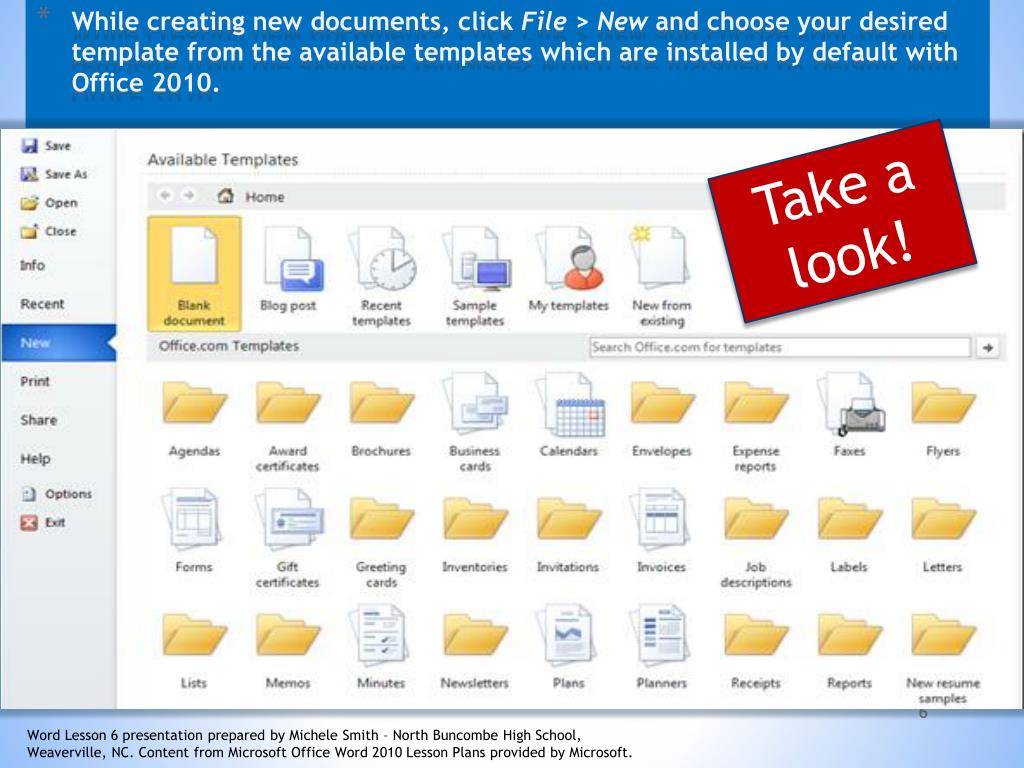The height and width of the screenshot is (768, 1024).
Task: Click Save in the File menu
Action: [46, 146]
